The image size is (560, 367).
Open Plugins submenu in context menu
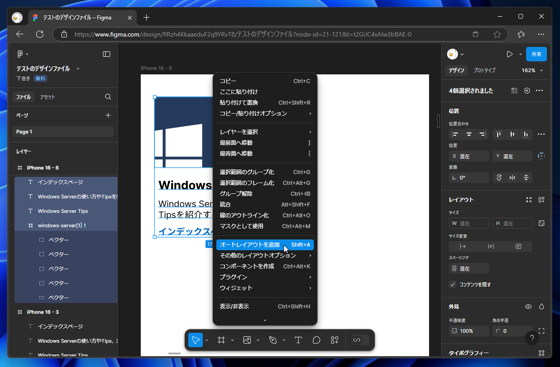coord(265,277)
